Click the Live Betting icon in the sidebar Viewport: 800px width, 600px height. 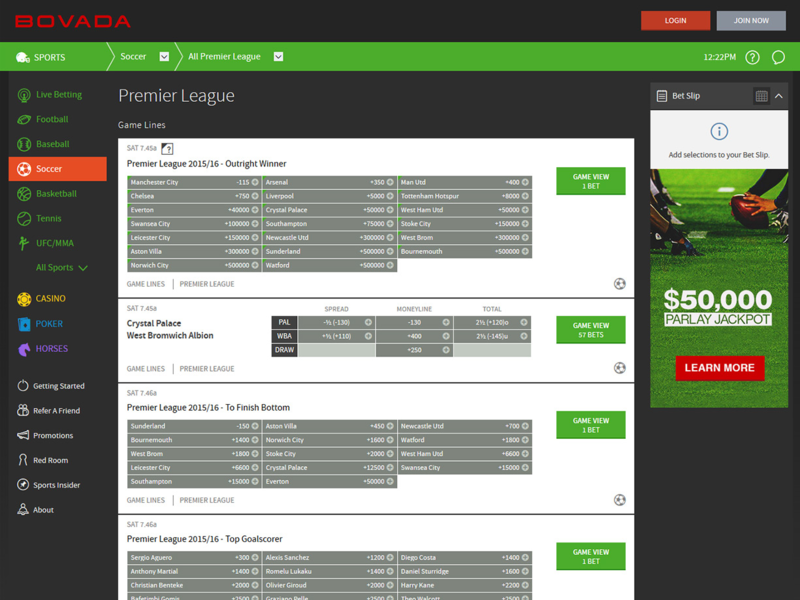[23, 95]
